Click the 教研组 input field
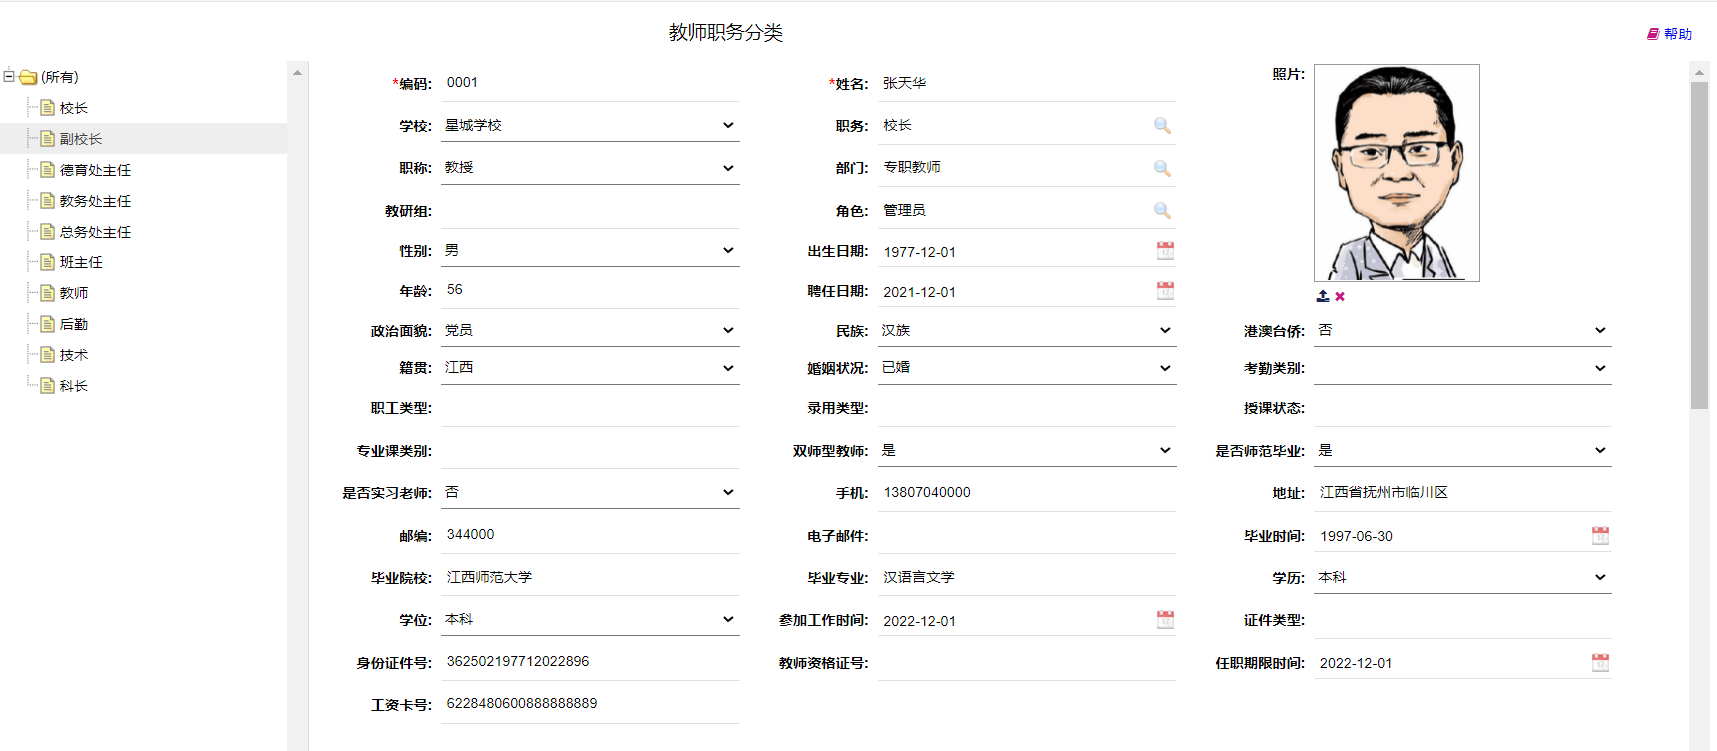The width and height of the screenshot is (1717, 751). point(590,210)
